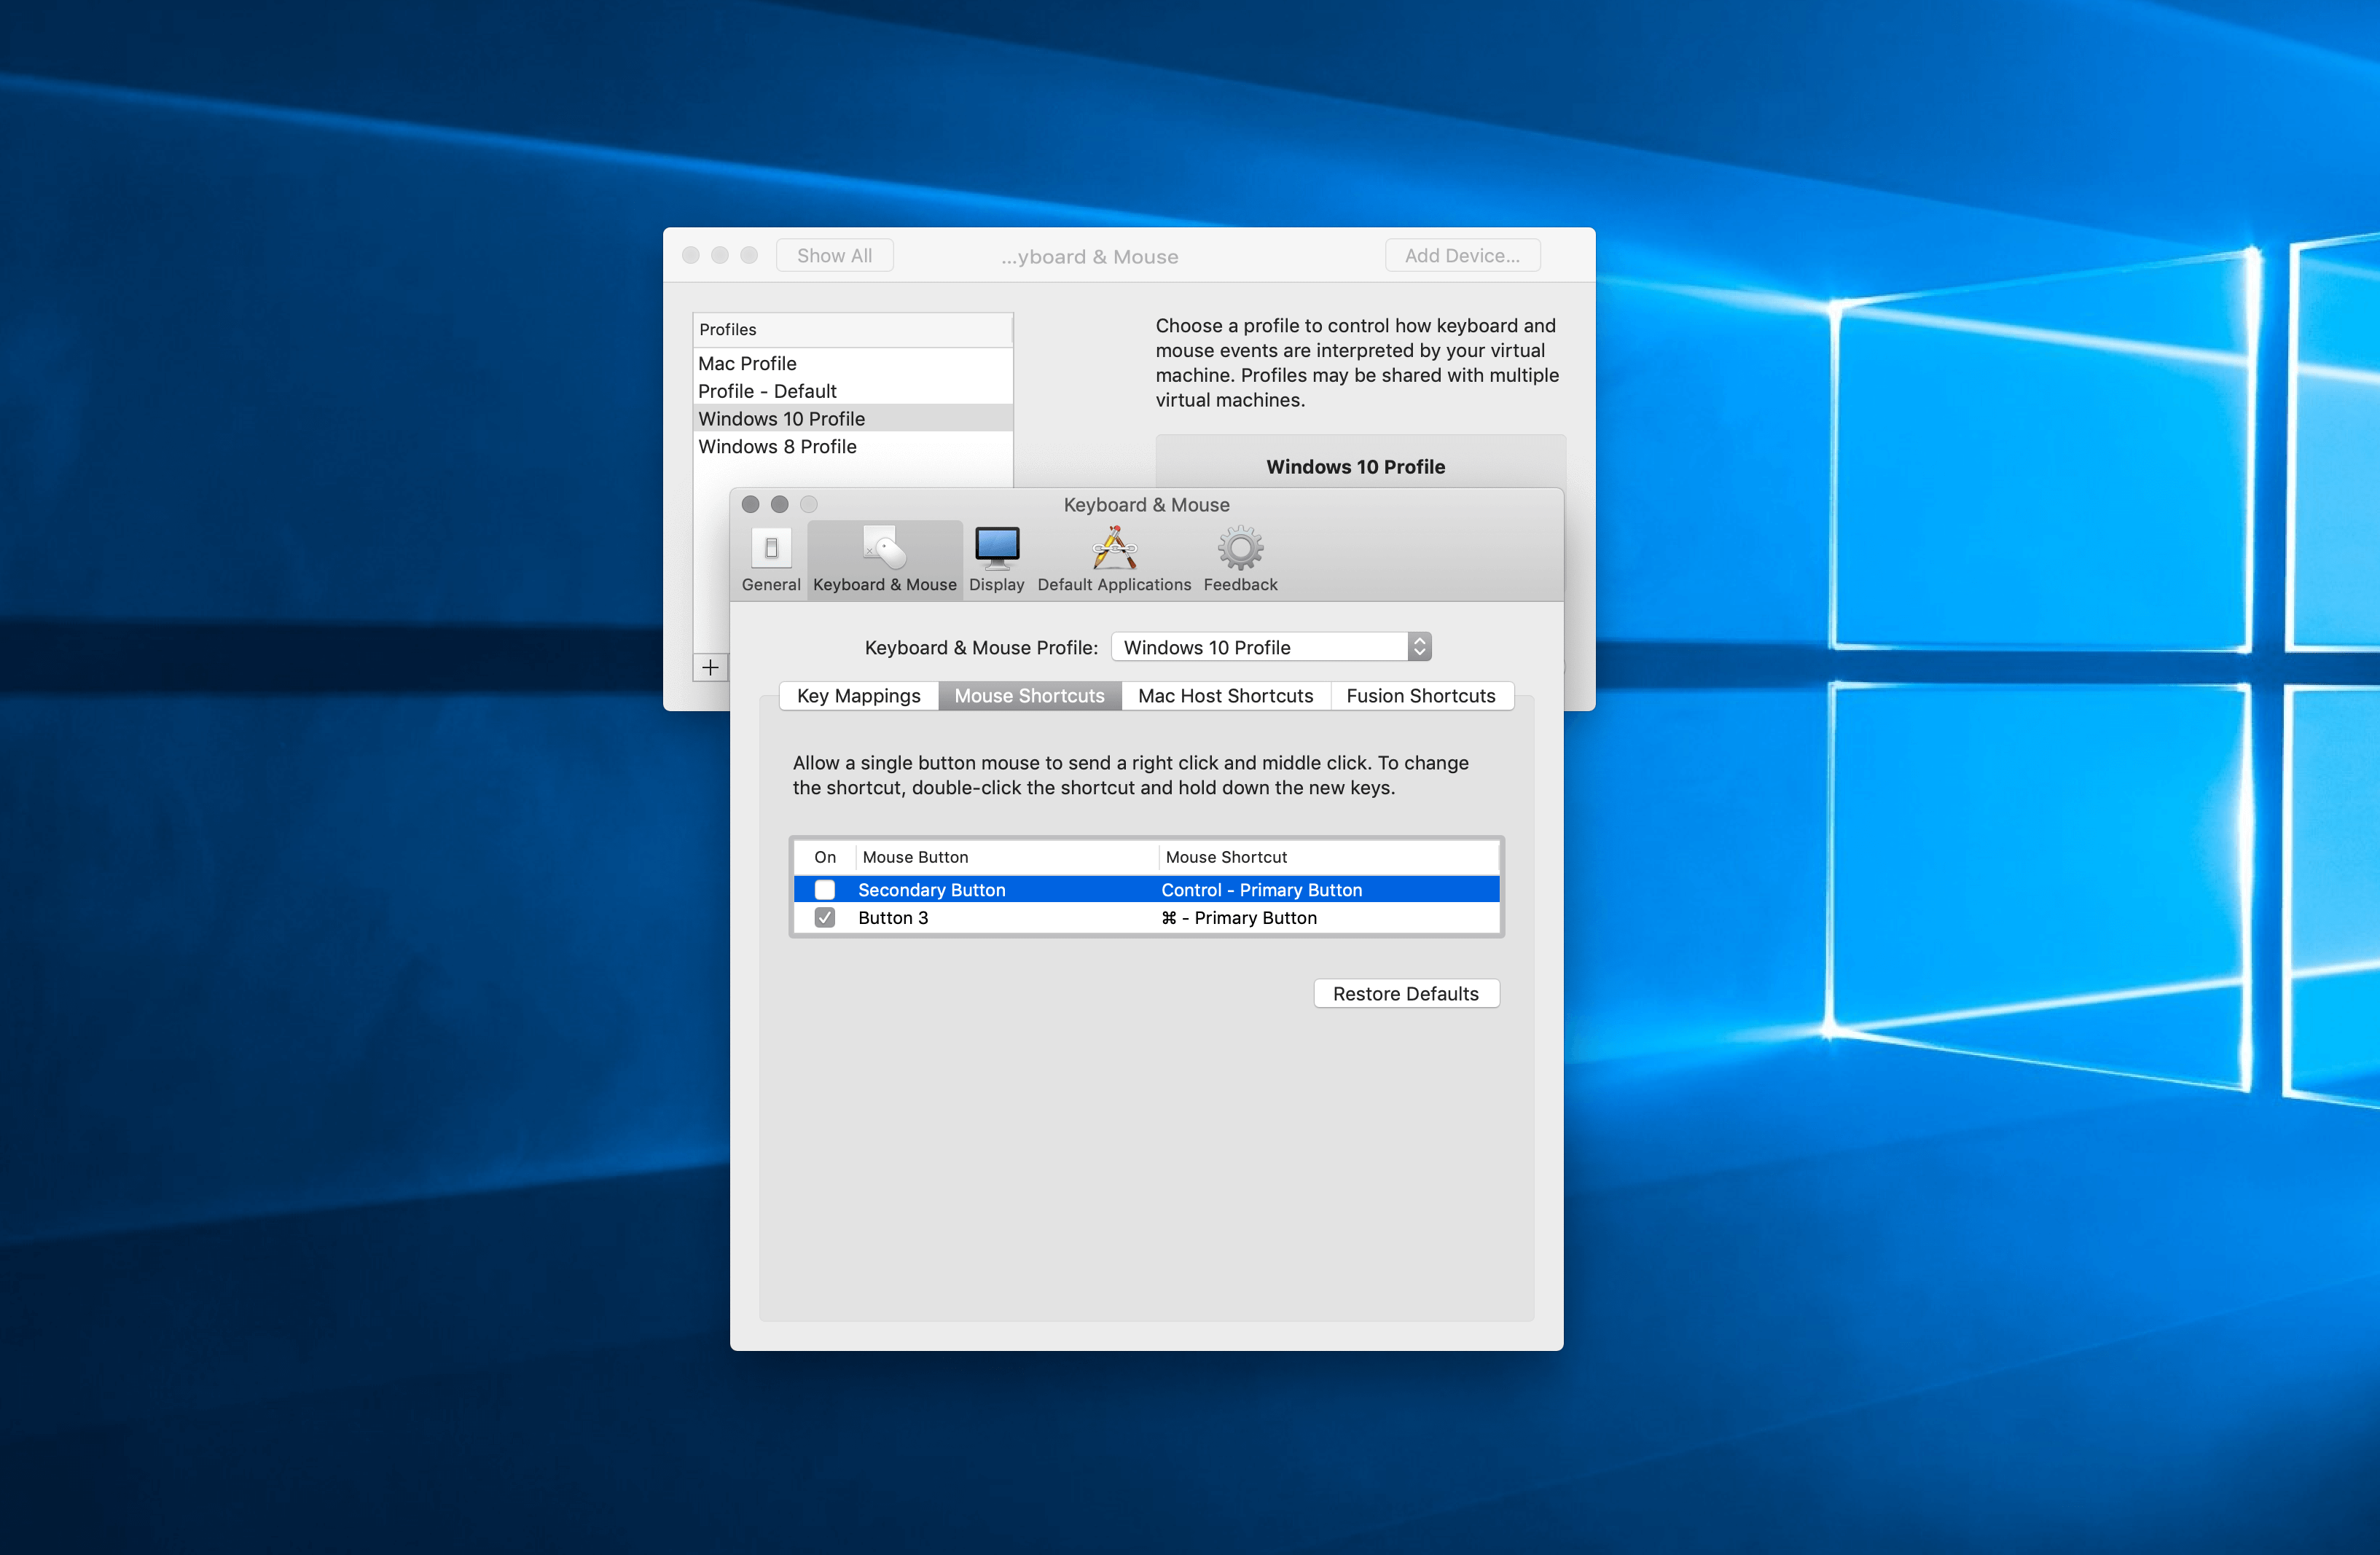
Task: Disable the Button 3 shortcut checkbox
Action: point(825,917)
